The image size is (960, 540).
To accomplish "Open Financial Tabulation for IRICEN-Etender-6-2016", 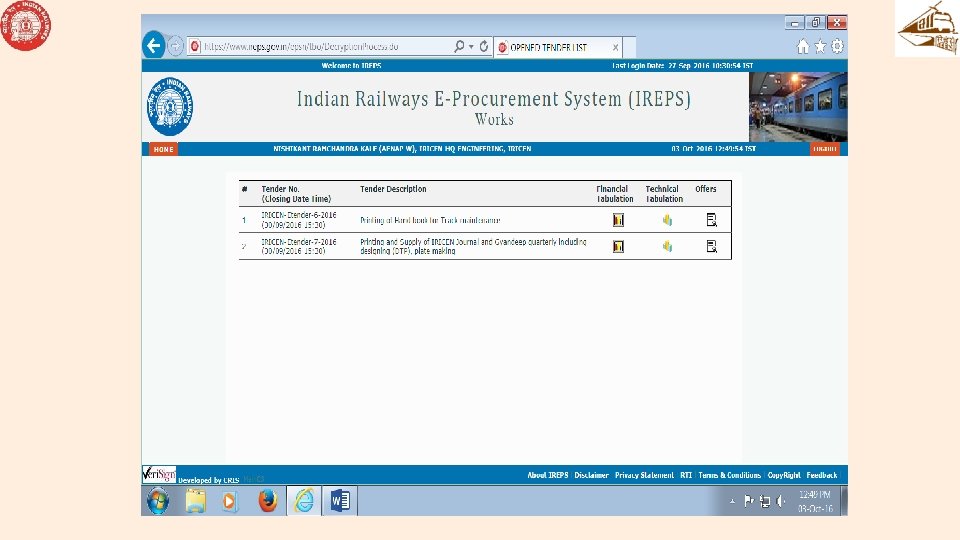I will pyautogui.click(x=618, y=220).
